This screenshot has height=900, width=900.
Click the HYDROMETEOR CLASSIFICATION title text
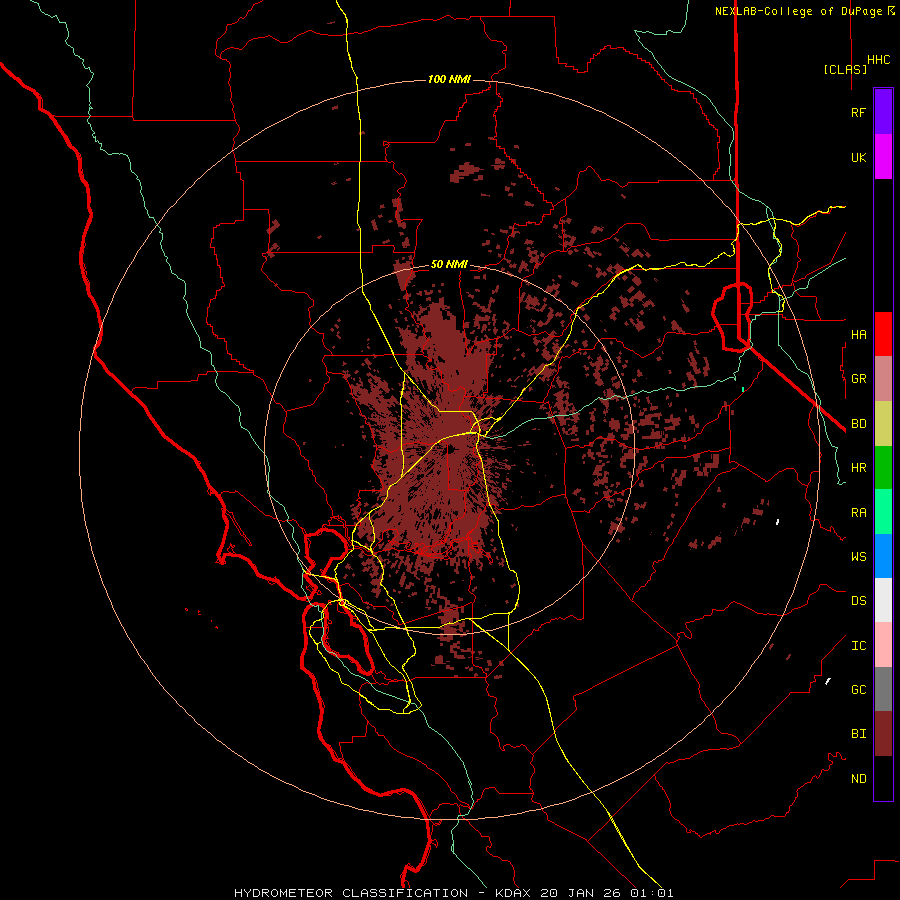tap(351, 893)
